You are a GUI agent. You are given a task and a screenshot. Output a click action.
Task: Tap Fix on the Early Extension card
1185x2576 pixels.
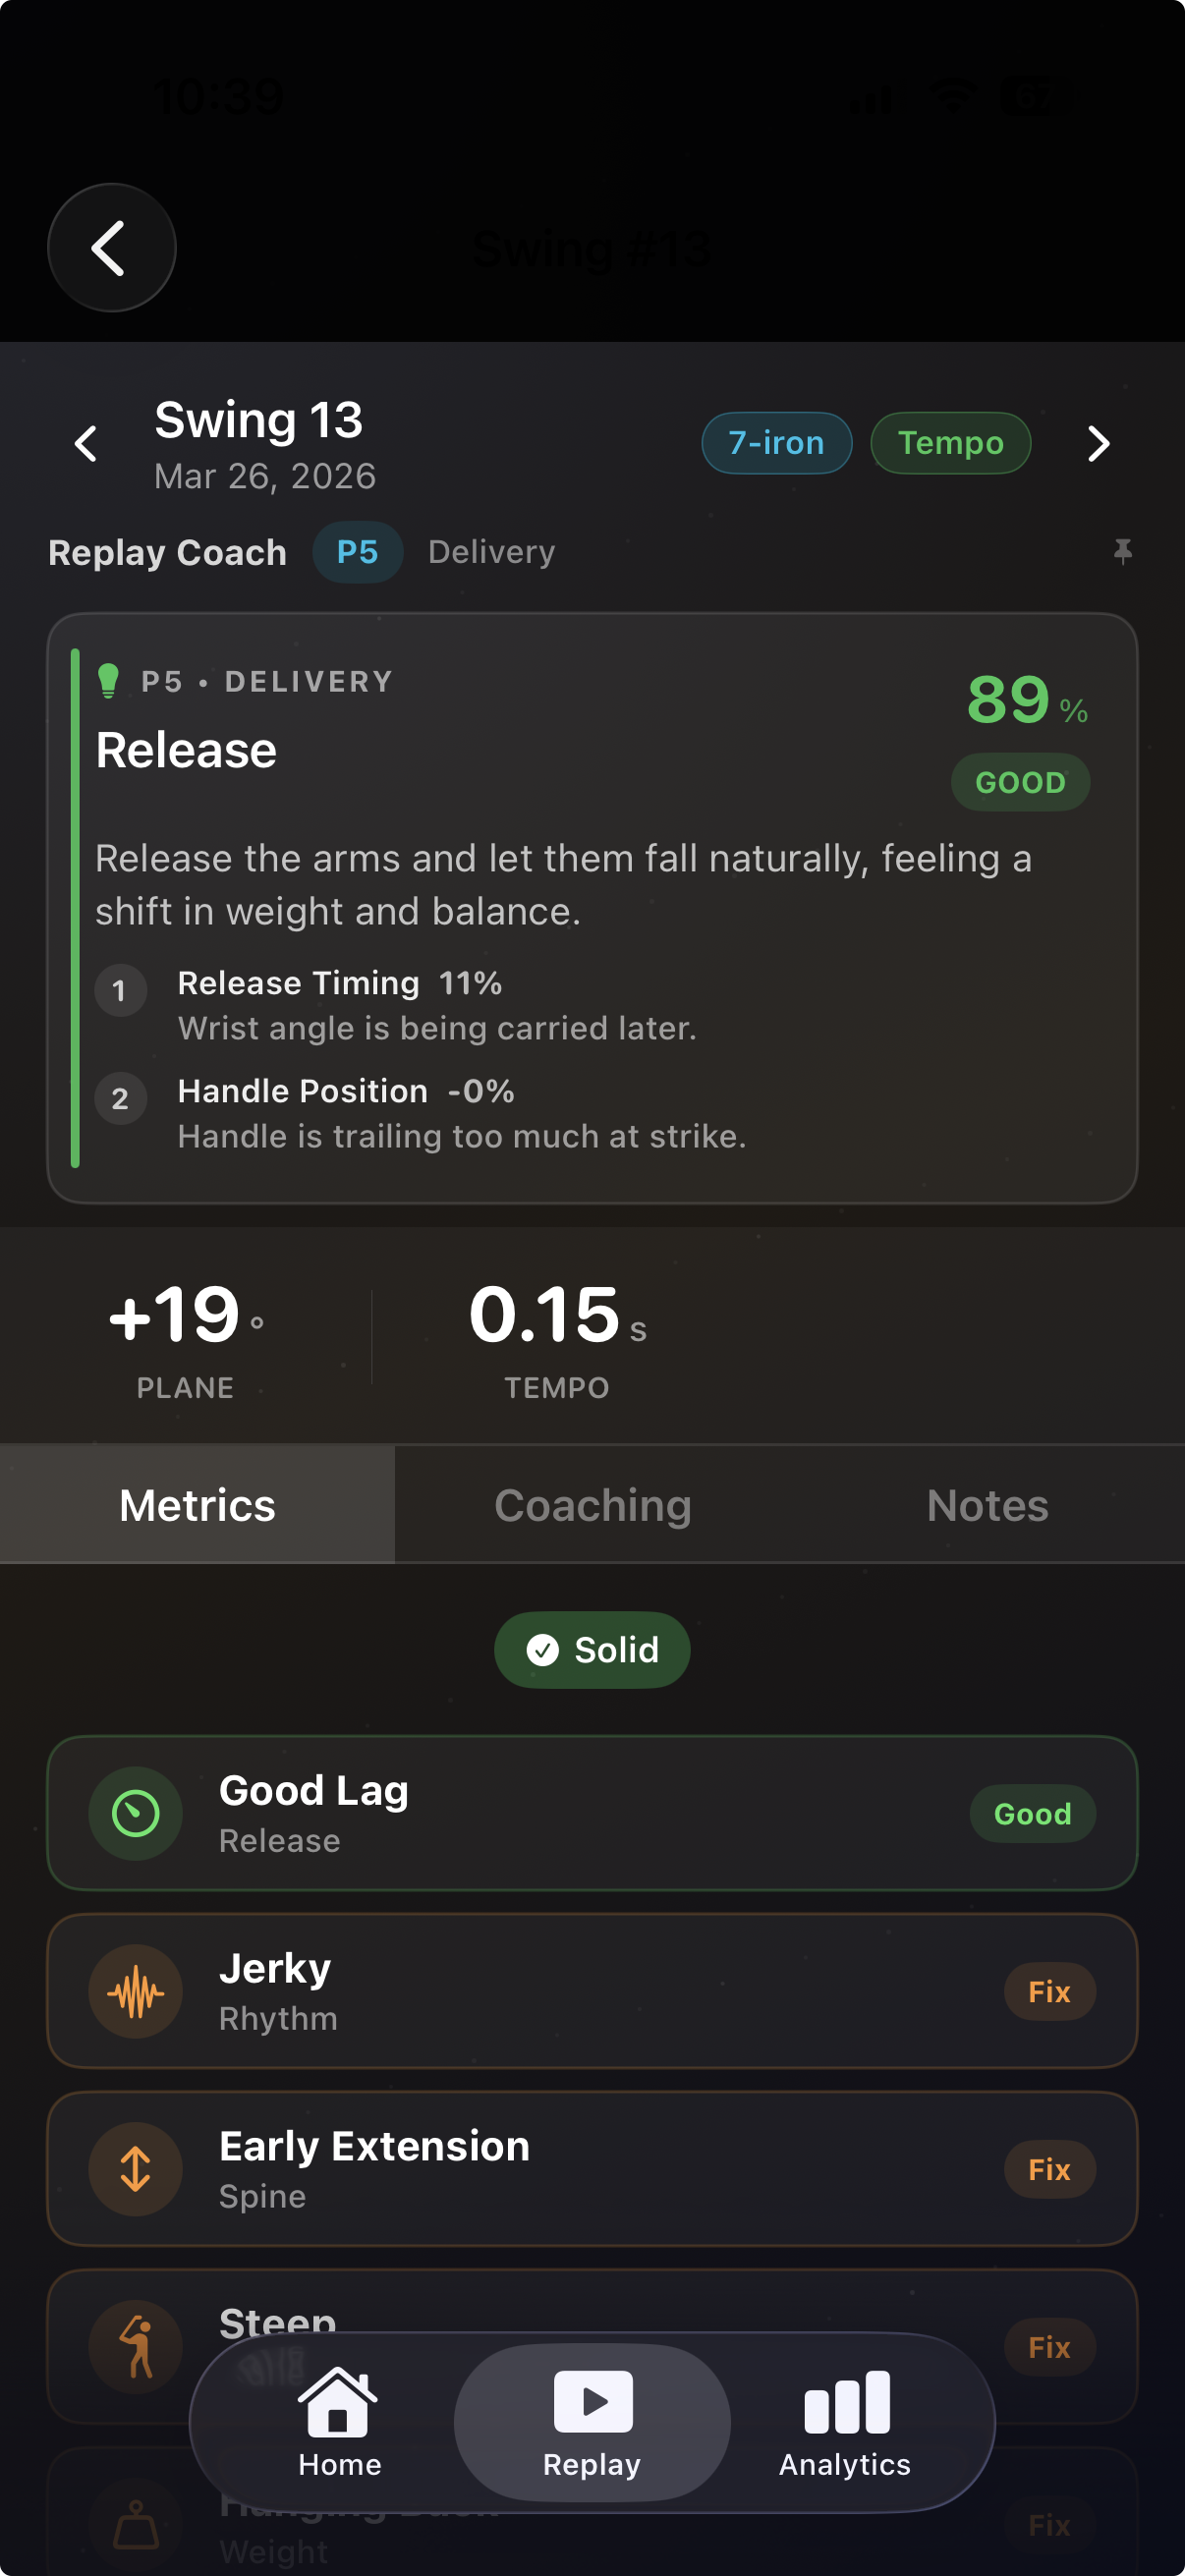[1049, 2169]
